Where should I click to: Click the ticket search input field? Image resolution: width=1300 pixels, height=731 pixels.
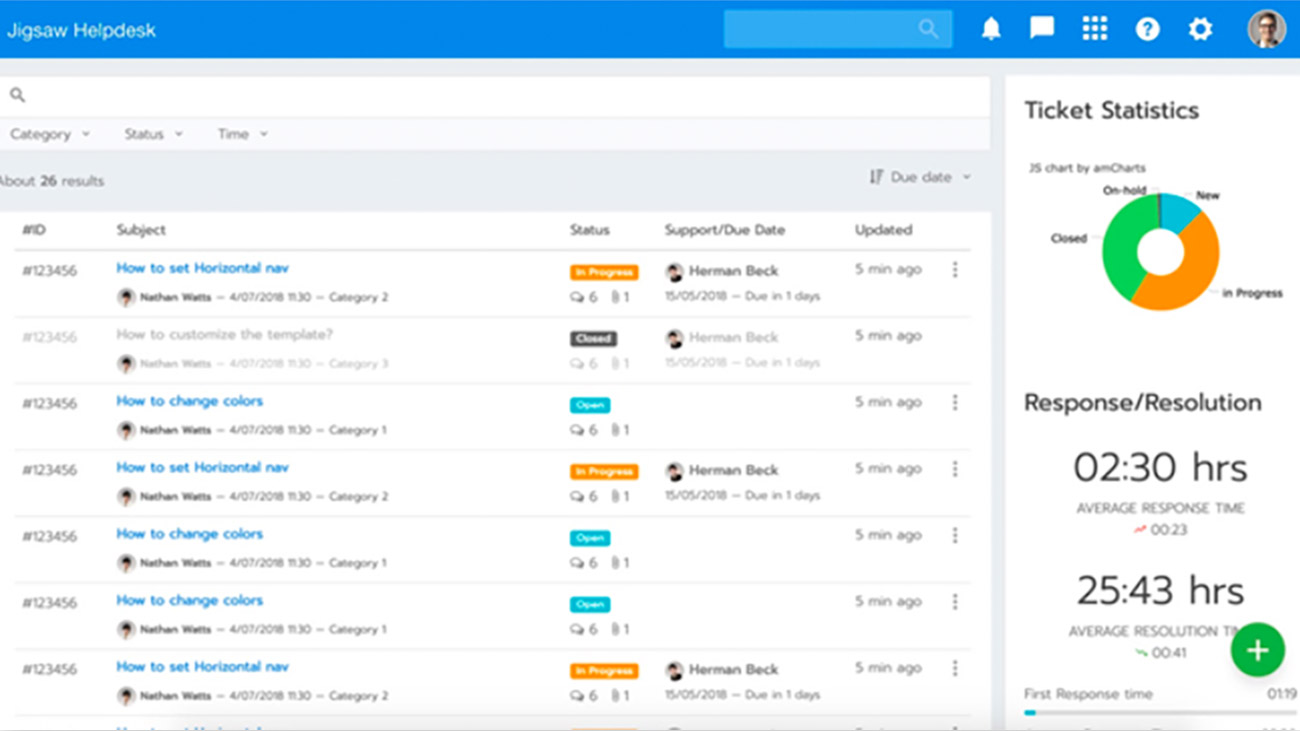point(500,96)
